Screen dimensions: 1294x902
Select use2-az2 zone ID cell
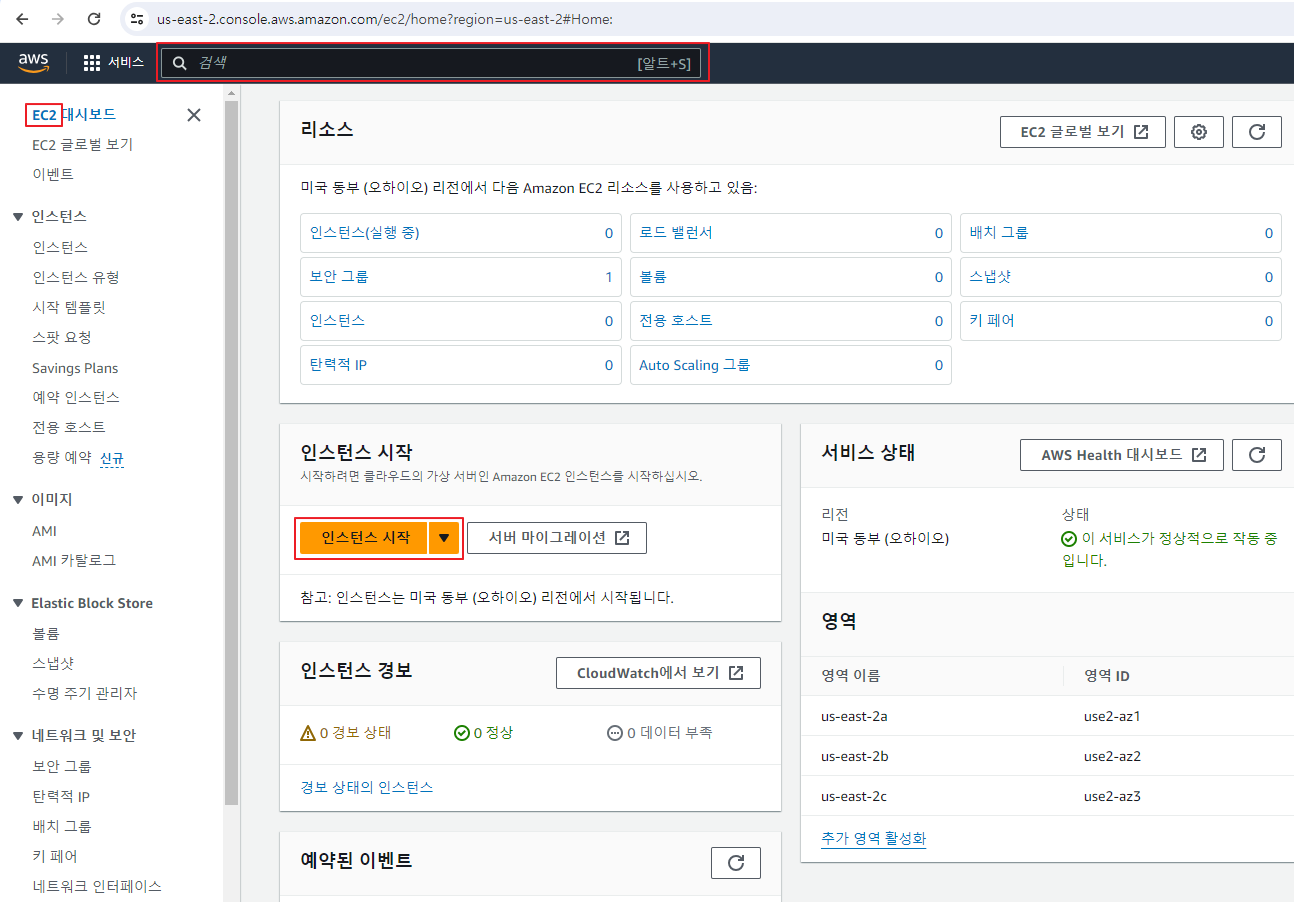tap(1112, 756)
